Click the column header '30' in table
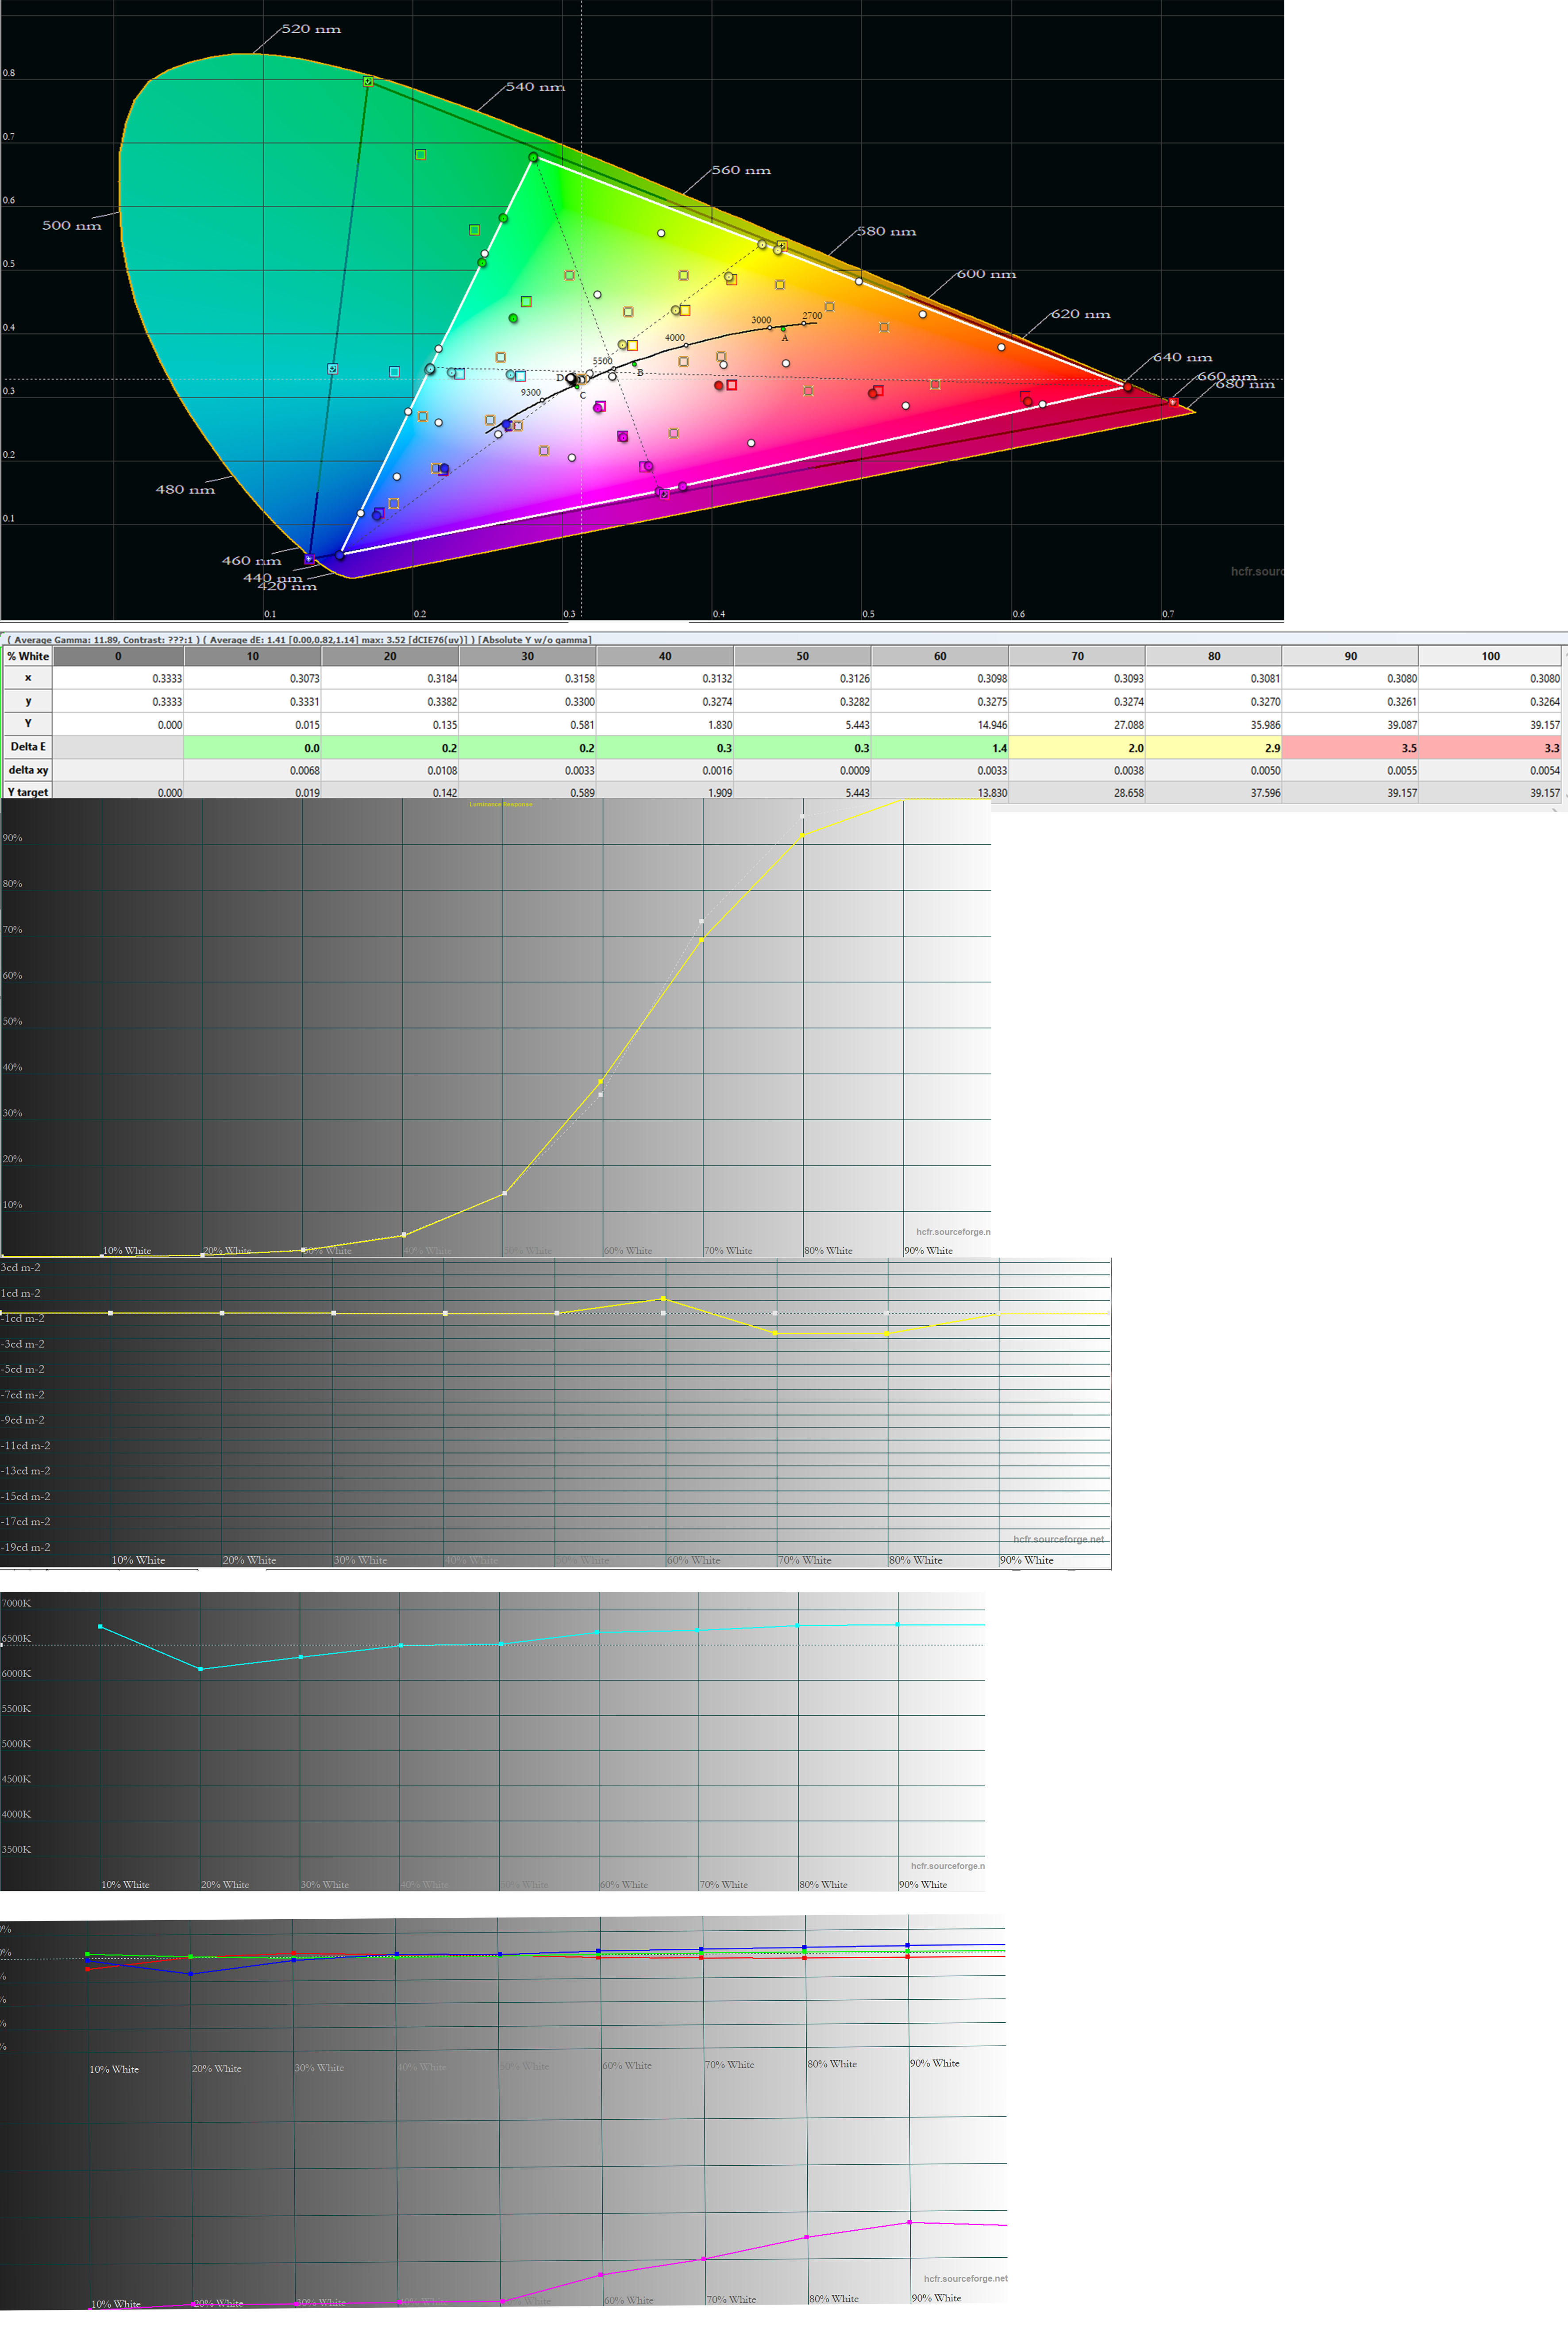This screenshot has height=2352, width=1568. [x=527, y=656]
